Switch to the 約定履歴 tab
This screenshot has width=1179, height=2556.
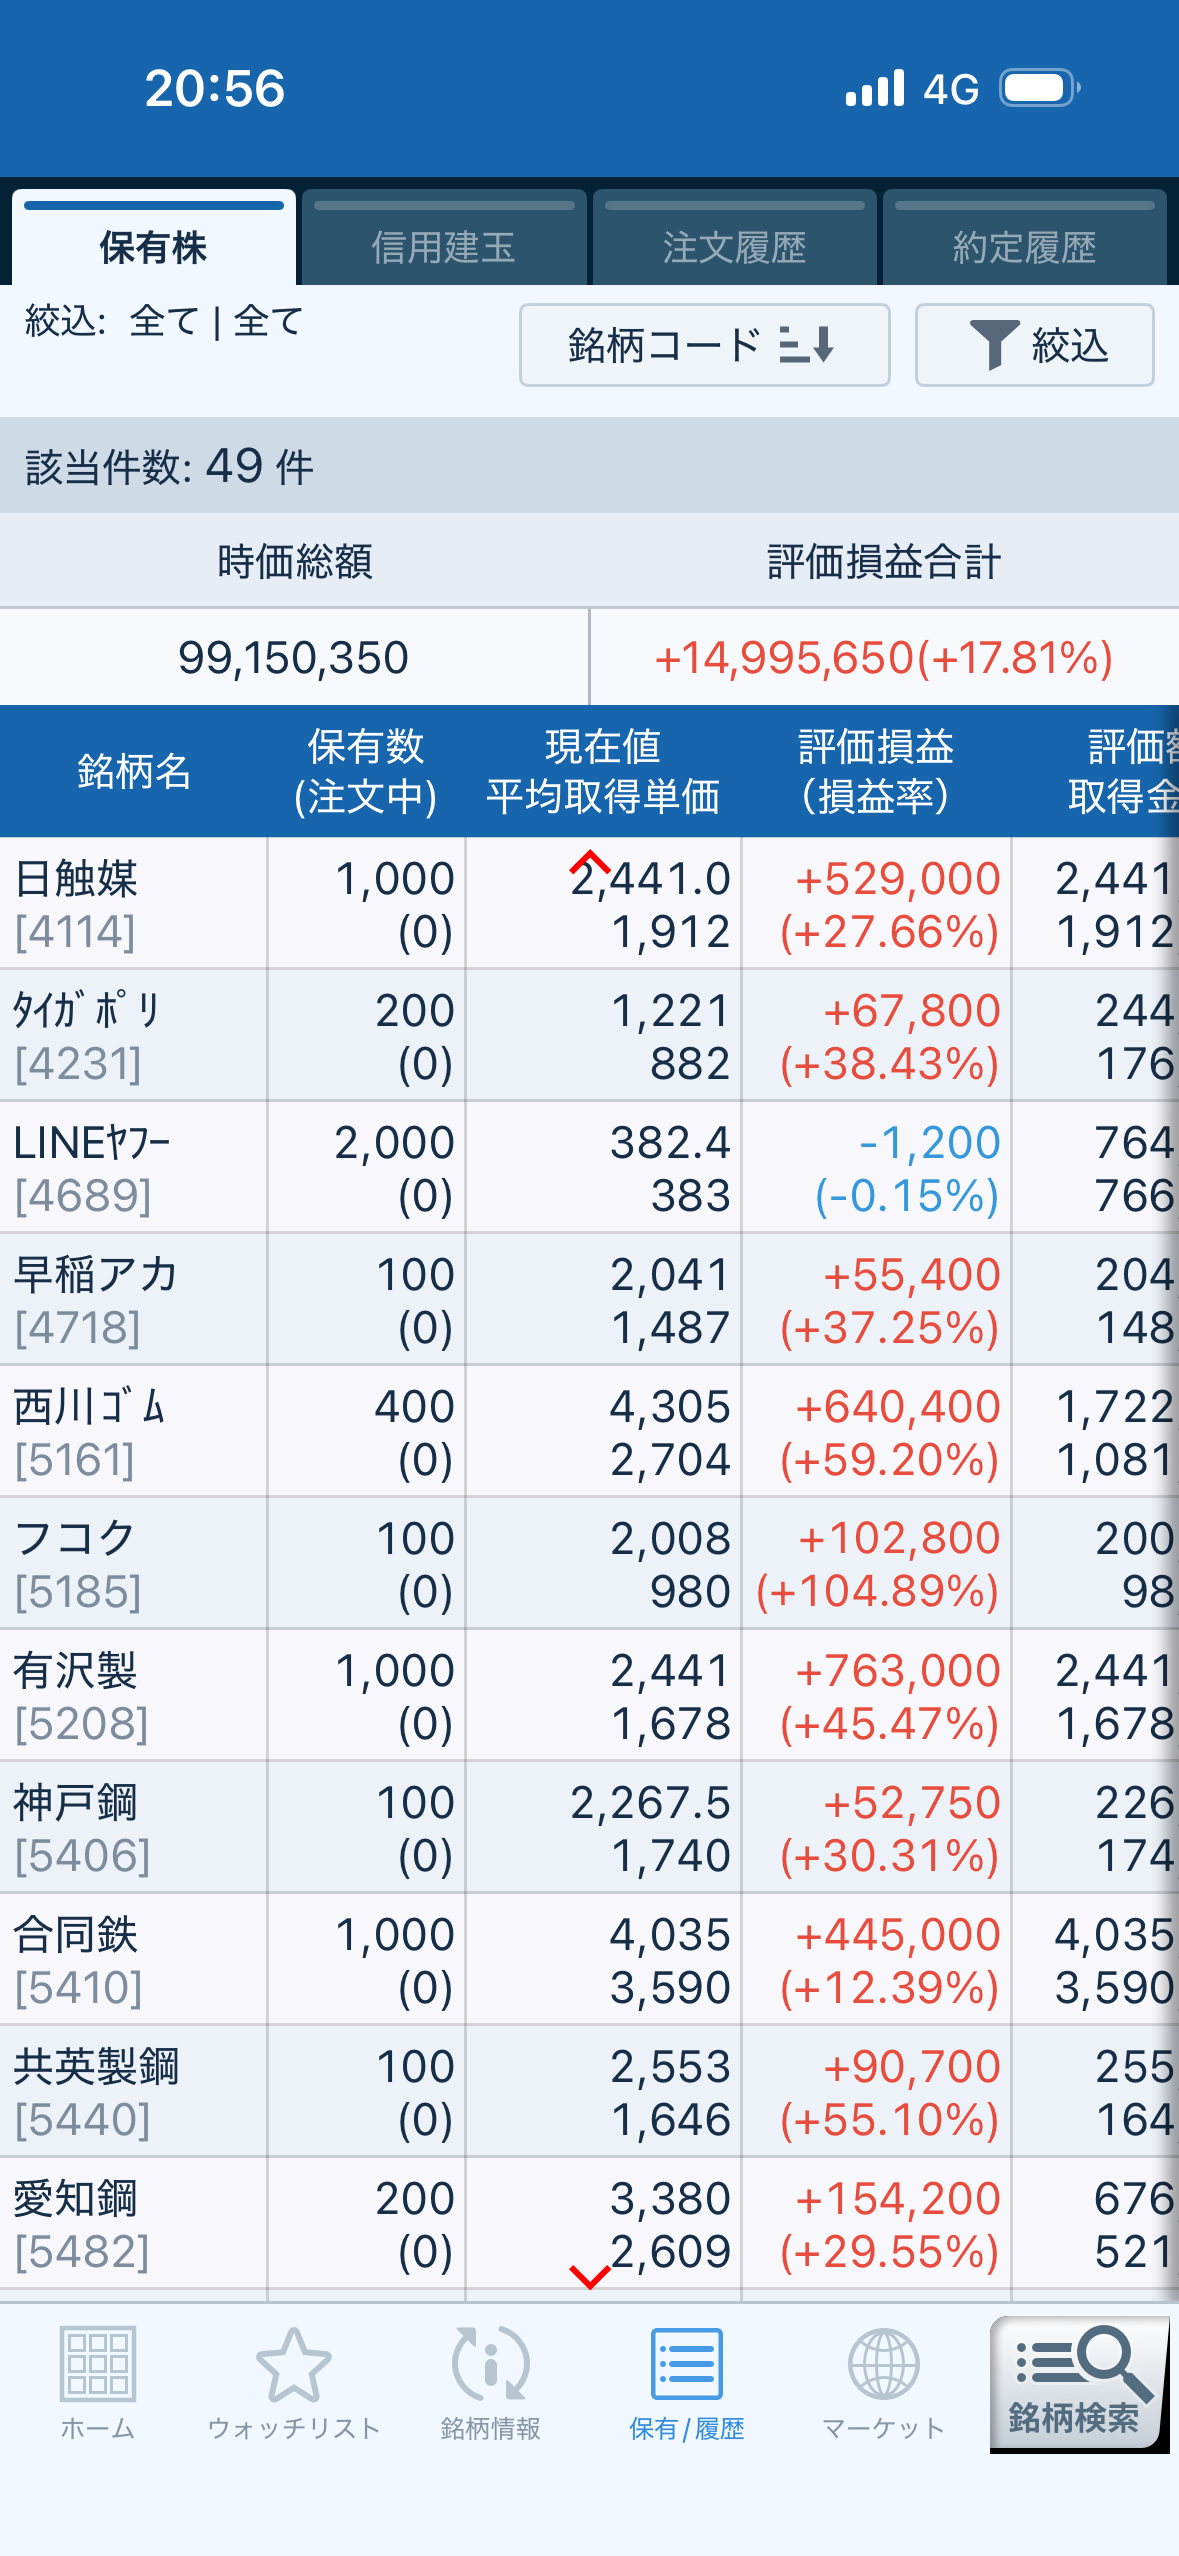(1024, 247)
